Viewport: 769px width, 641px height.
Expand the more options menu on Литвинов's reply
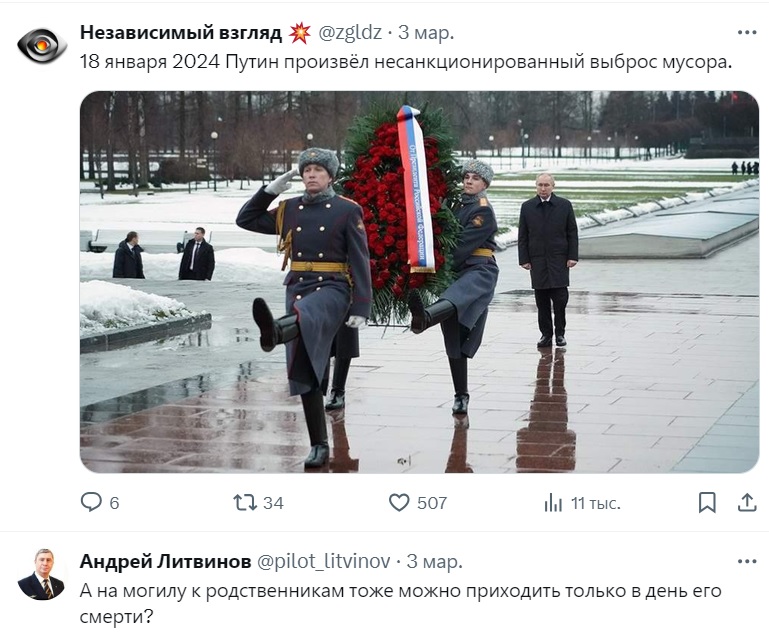pos(747,561)
